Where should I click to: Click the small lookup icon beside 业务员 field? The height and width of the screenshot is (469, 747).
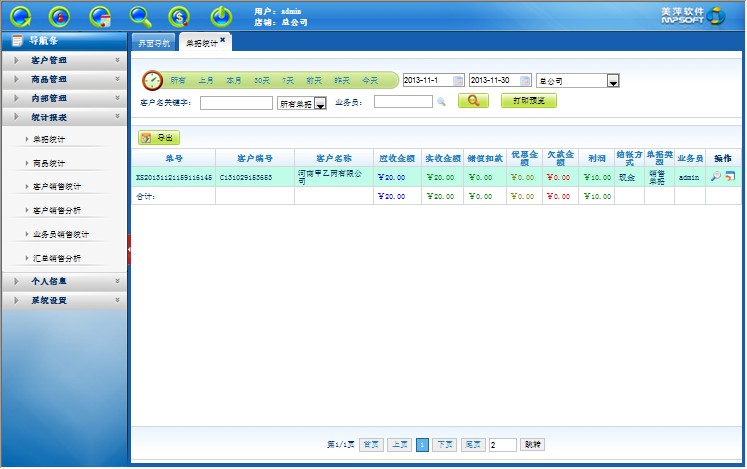click(441, 102)
